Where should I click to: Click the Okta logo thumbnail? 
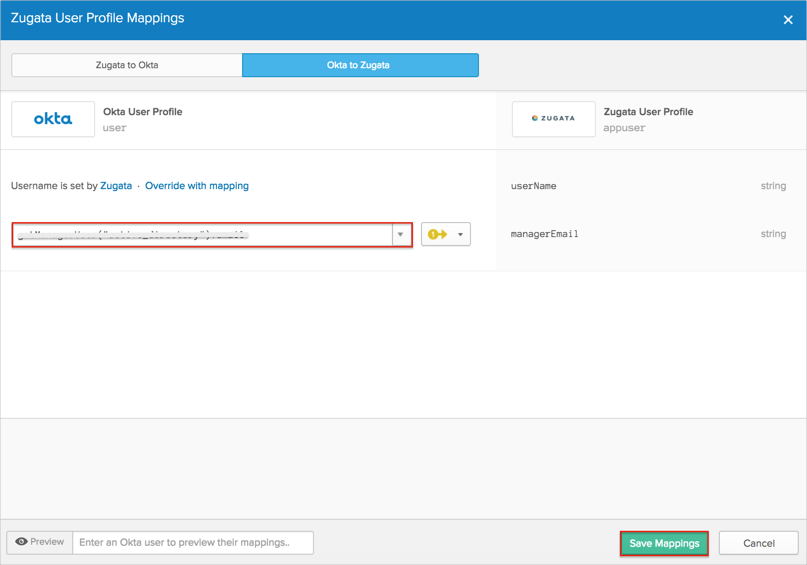53,119
